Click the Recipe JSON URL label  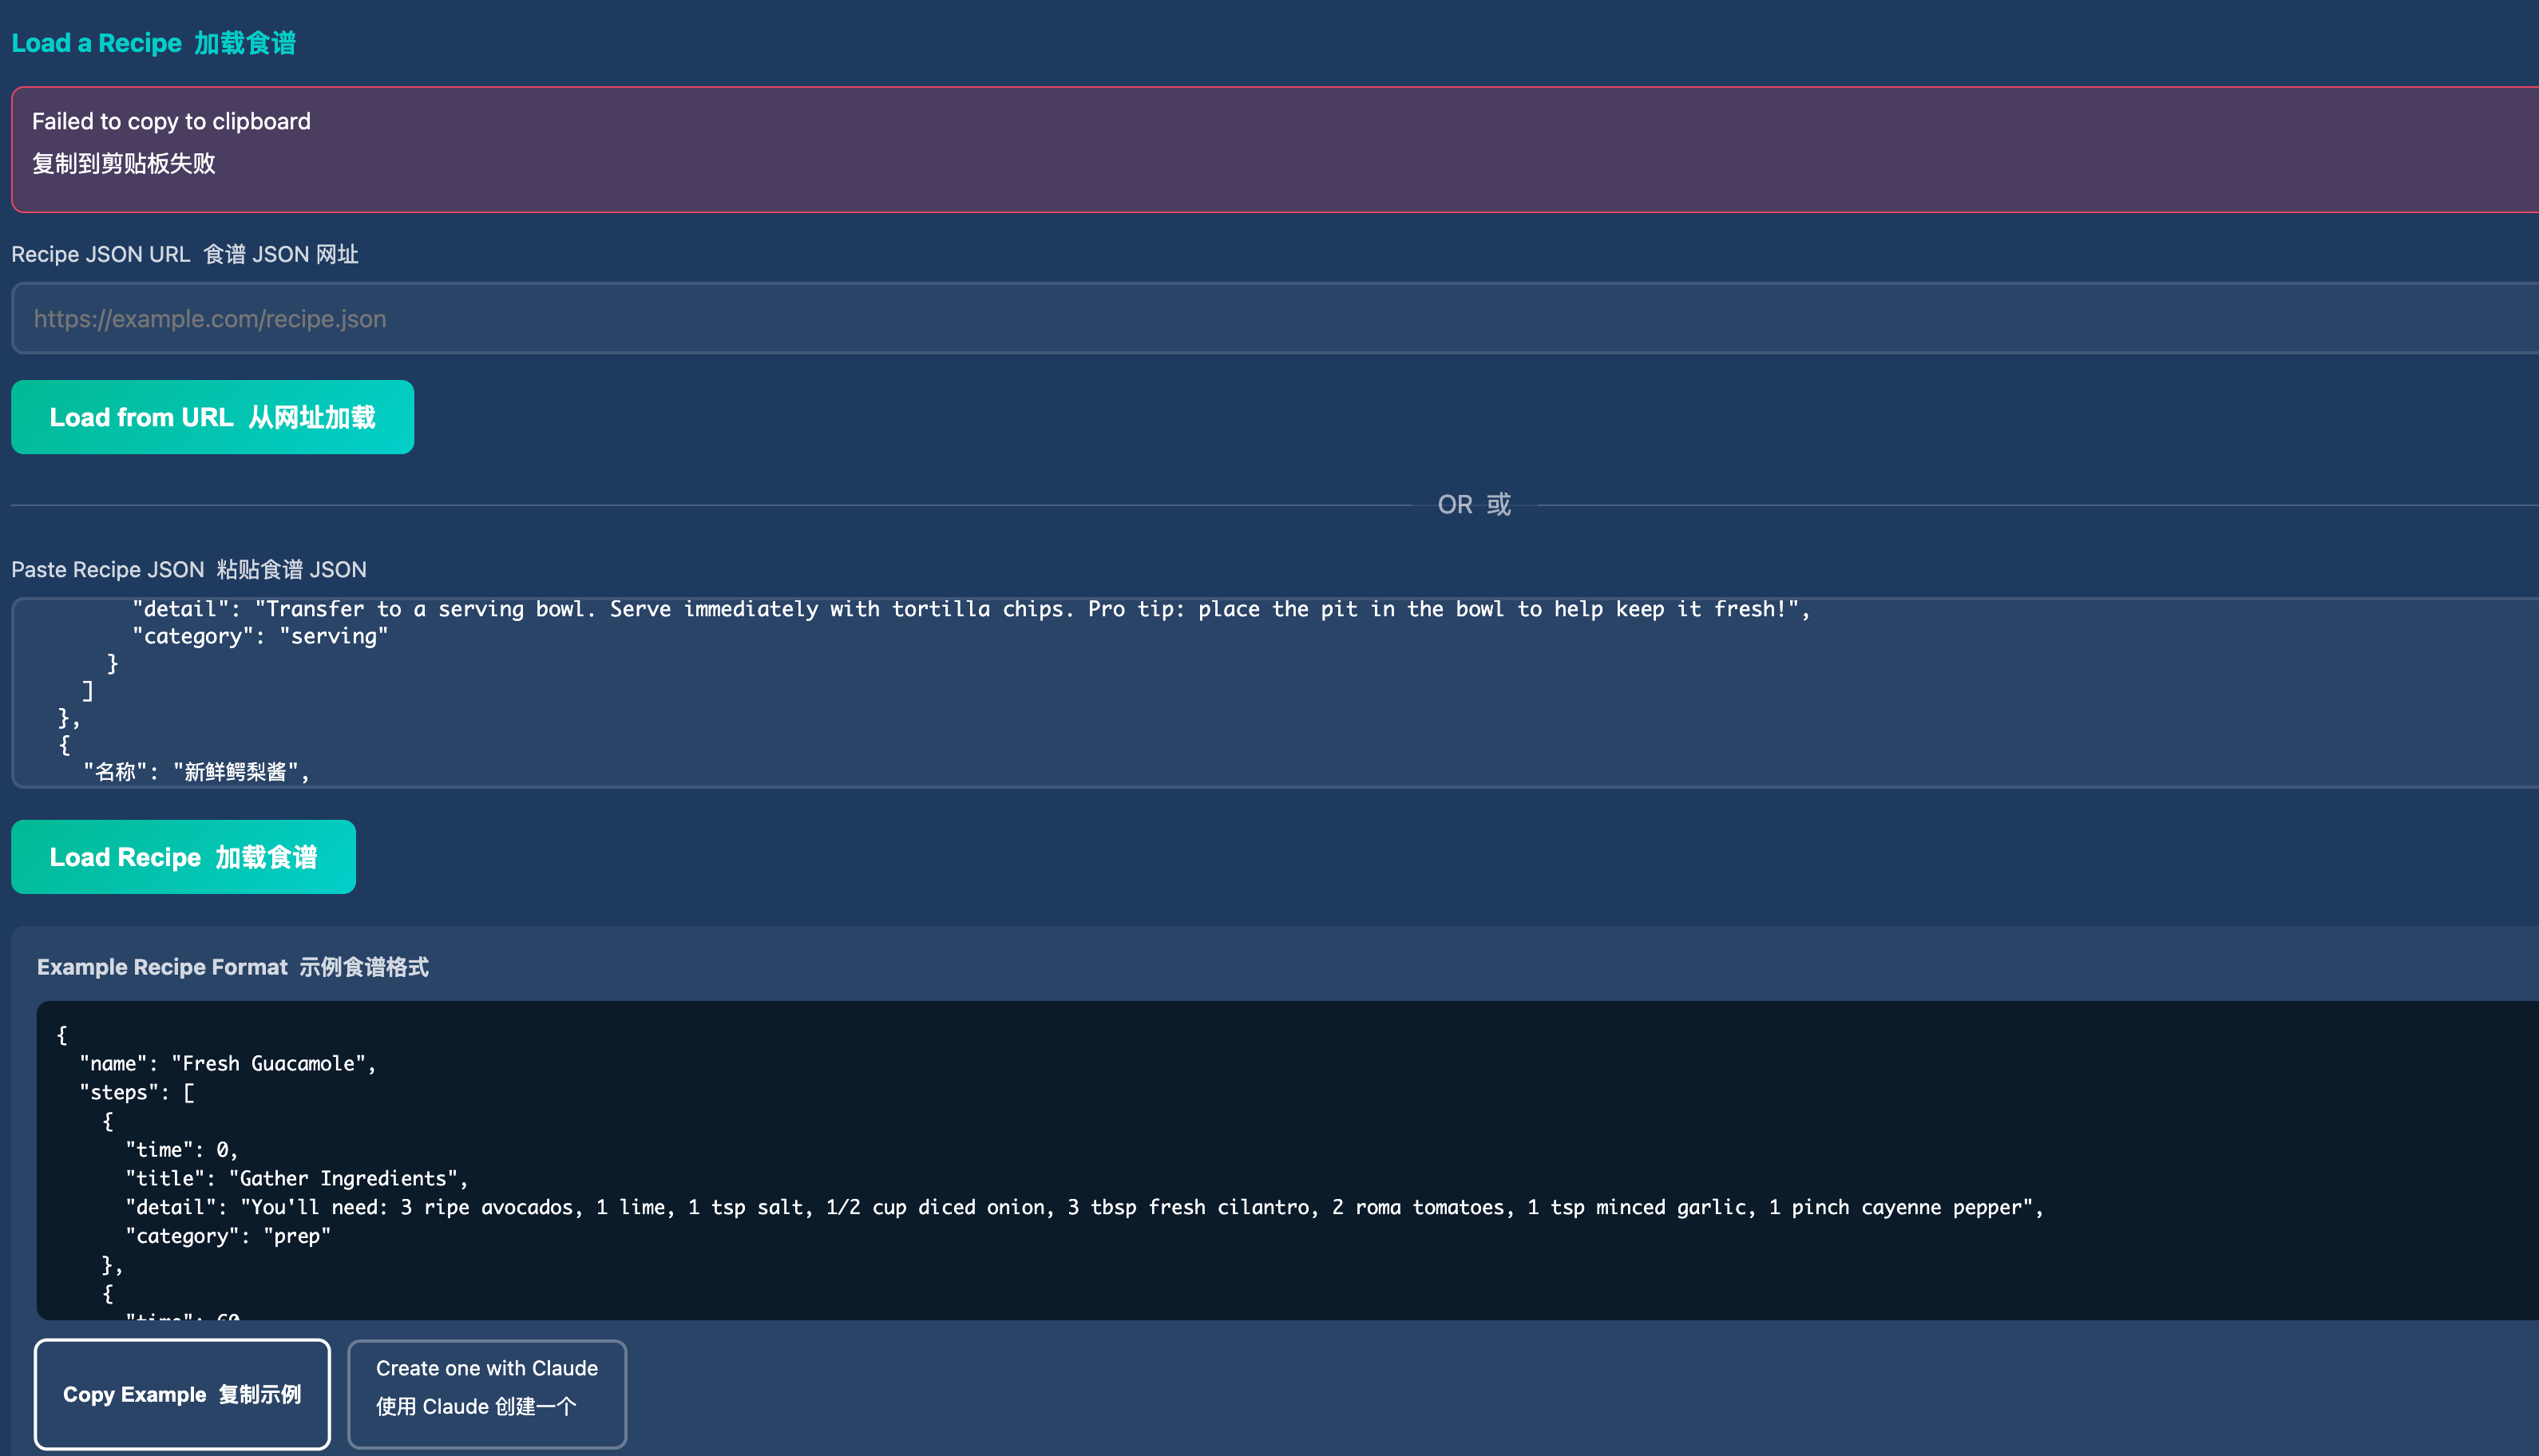185,254
